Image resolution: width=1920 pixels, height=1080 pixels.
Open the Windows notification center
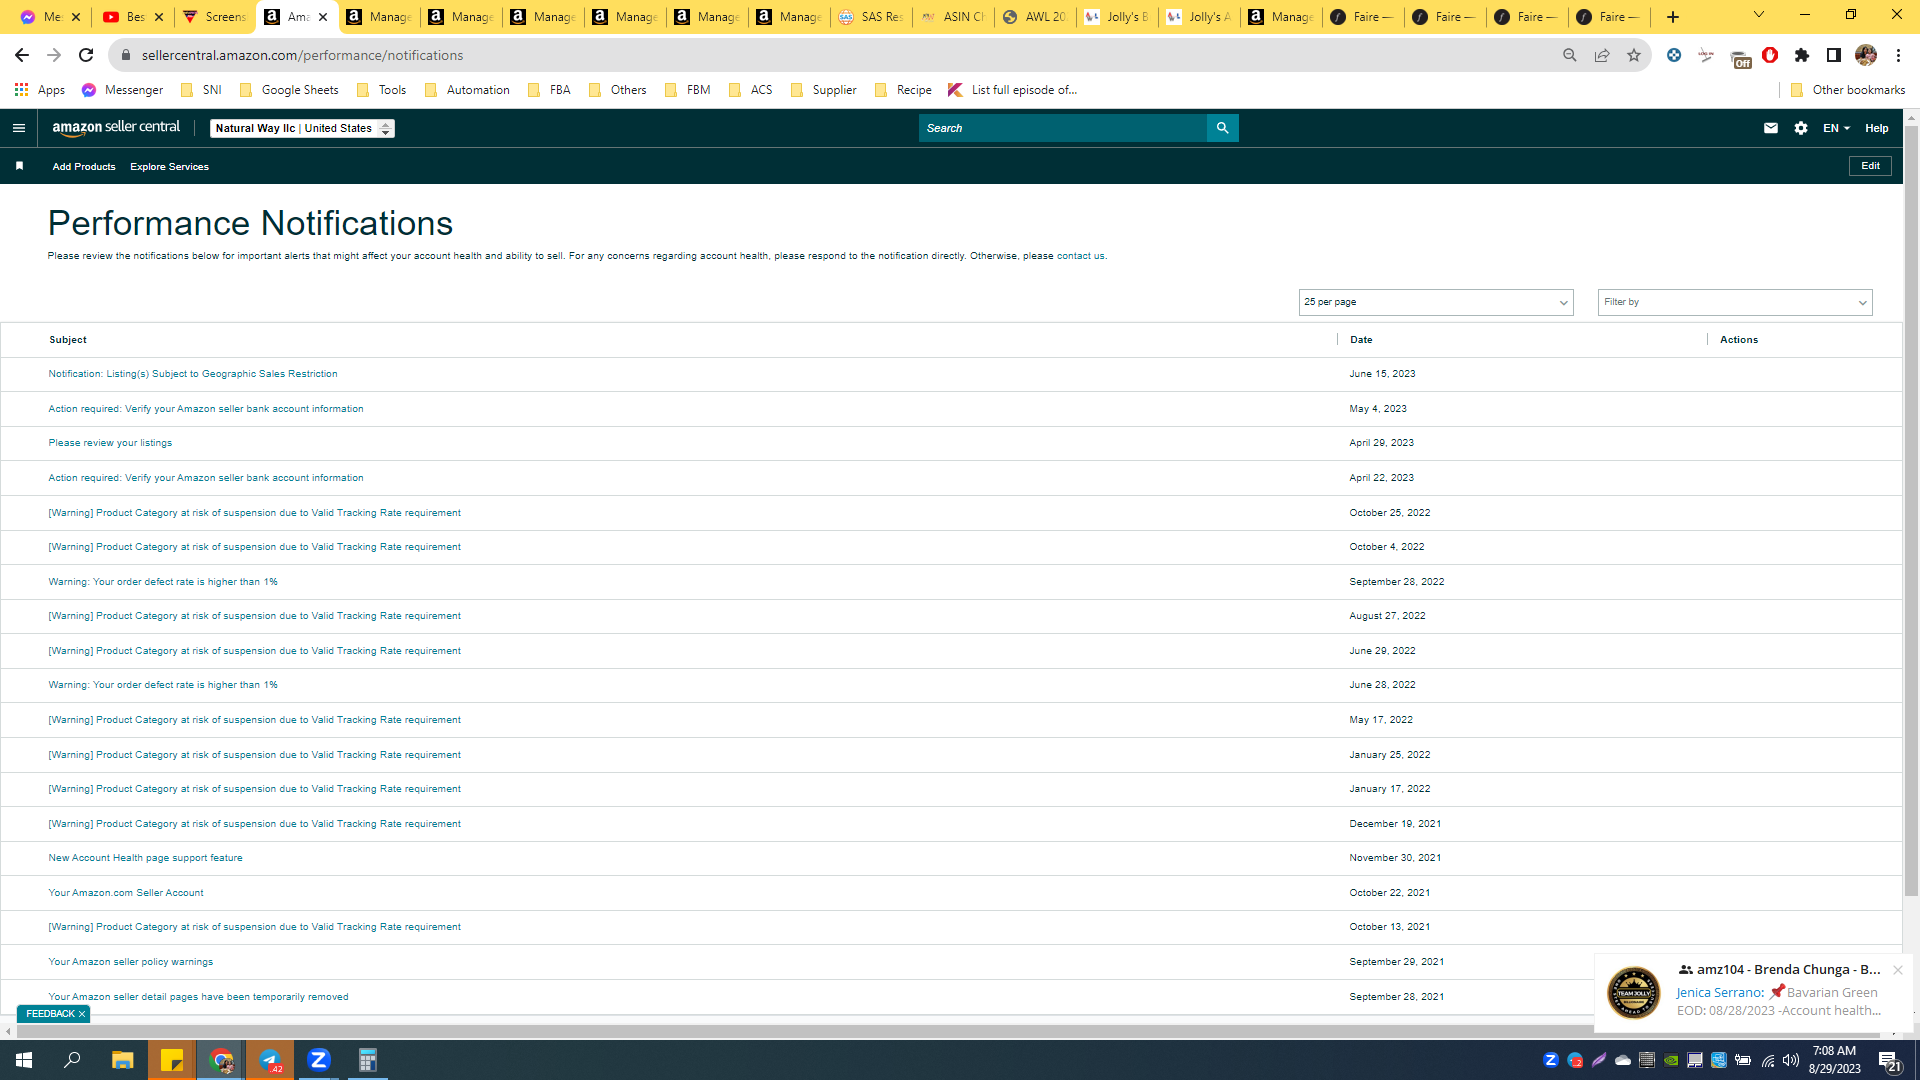tap(1890, 1060)
